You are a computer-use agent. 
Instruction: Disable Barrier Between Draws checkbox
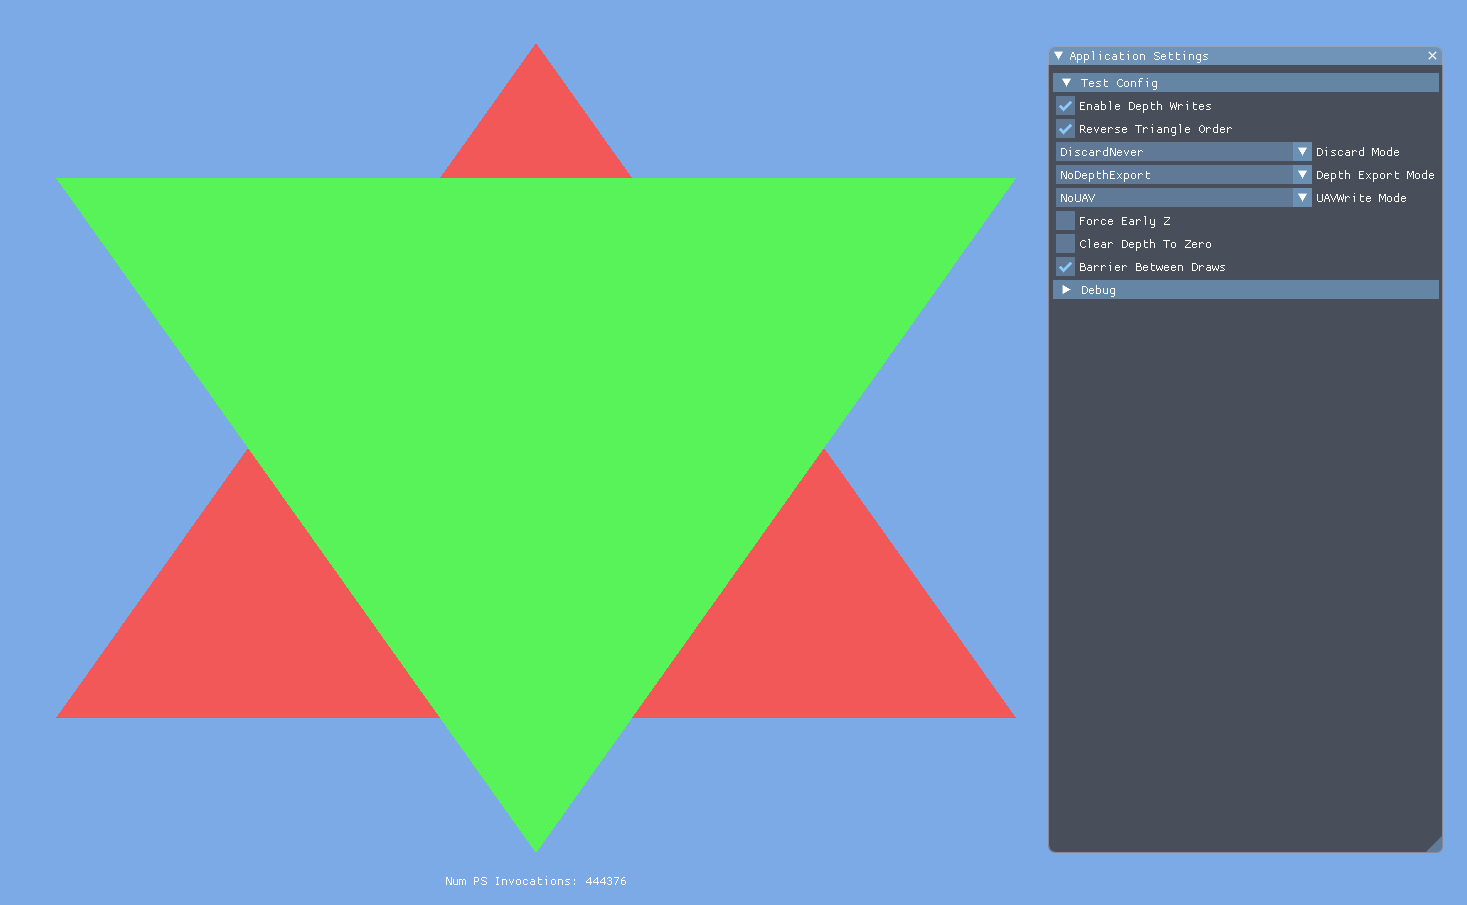tap(1065, 267)
